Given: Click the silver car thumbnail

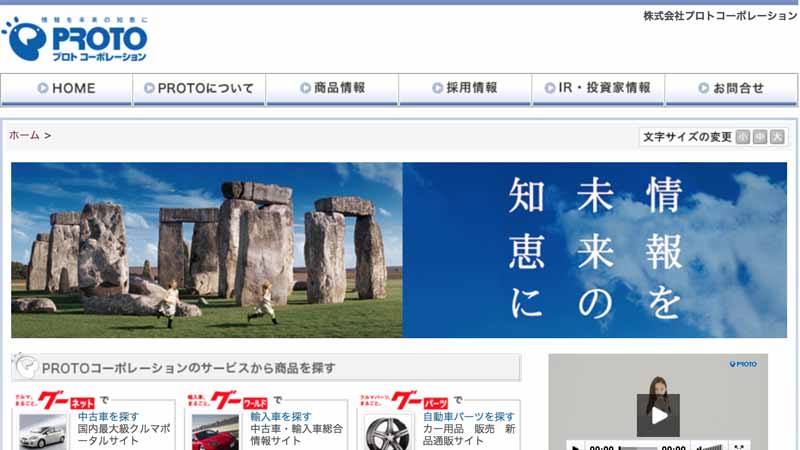Looking at the screenshot, I should click(x=43, y=433).
